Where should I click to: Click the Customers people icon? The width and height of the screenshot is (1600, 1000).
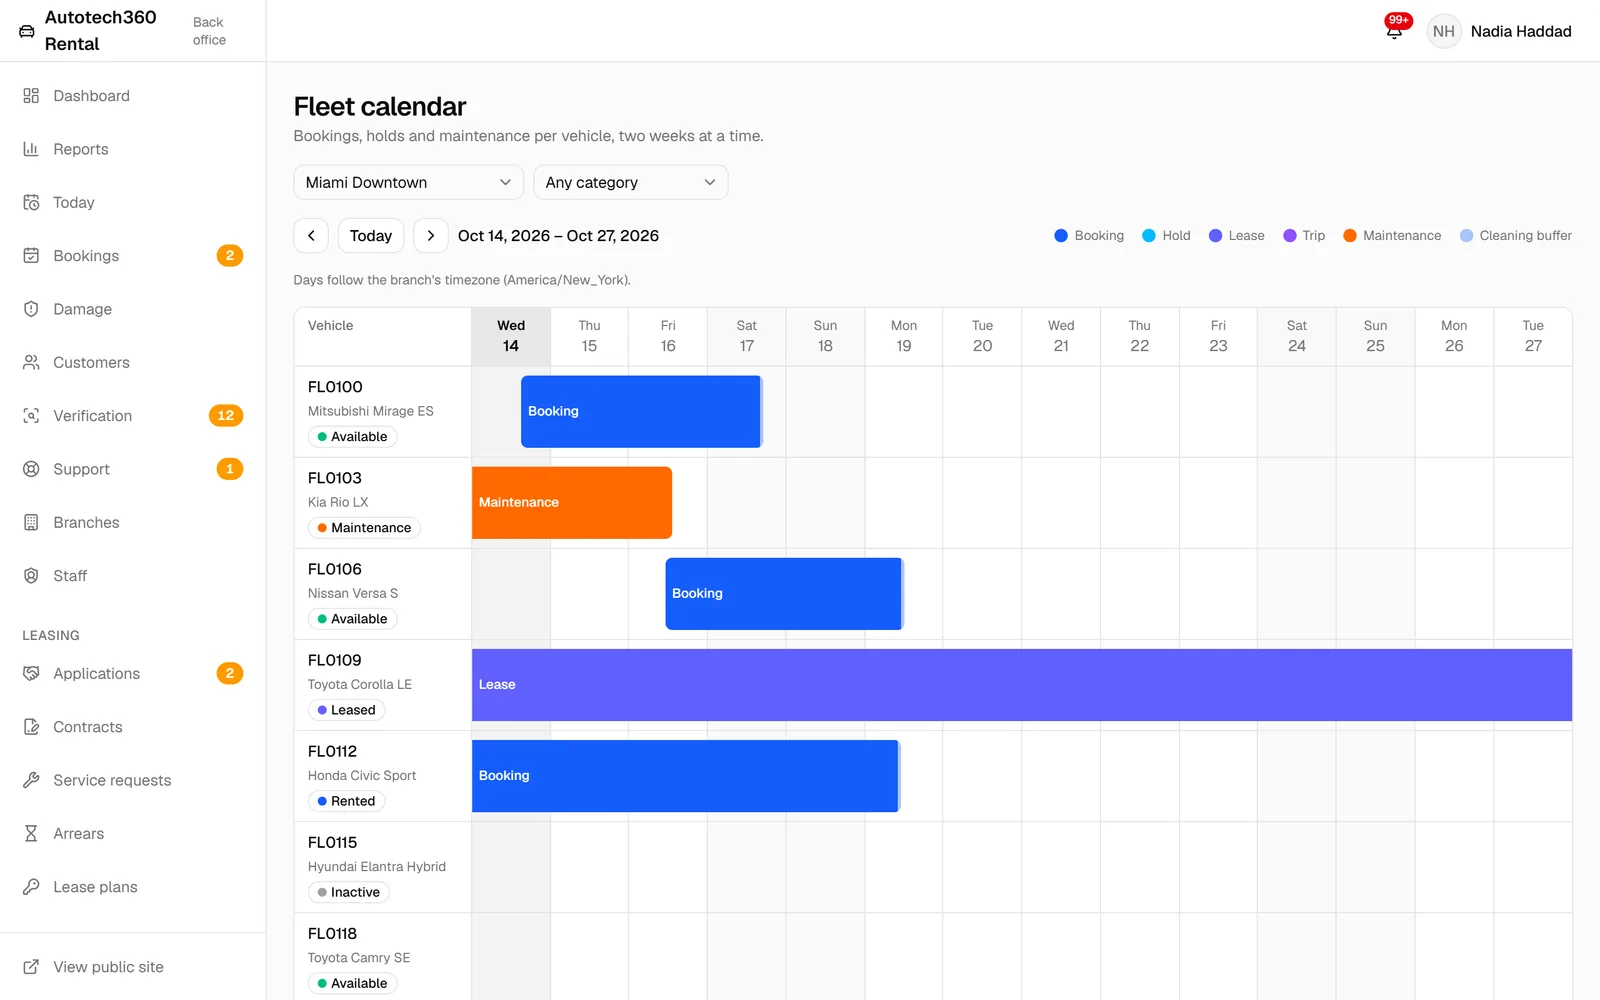click(31, 362)
